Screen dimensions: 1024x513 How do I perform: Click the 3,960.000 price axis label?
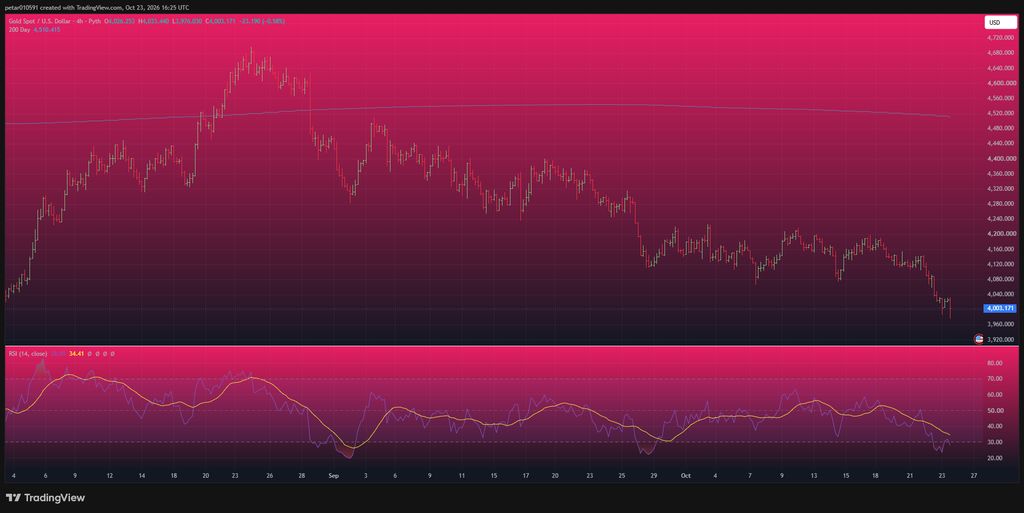(x=1001, y=324)
